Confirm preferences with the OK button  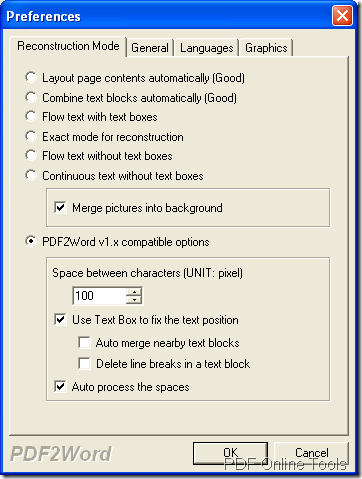pyautogui.click(x=230, y=453)
